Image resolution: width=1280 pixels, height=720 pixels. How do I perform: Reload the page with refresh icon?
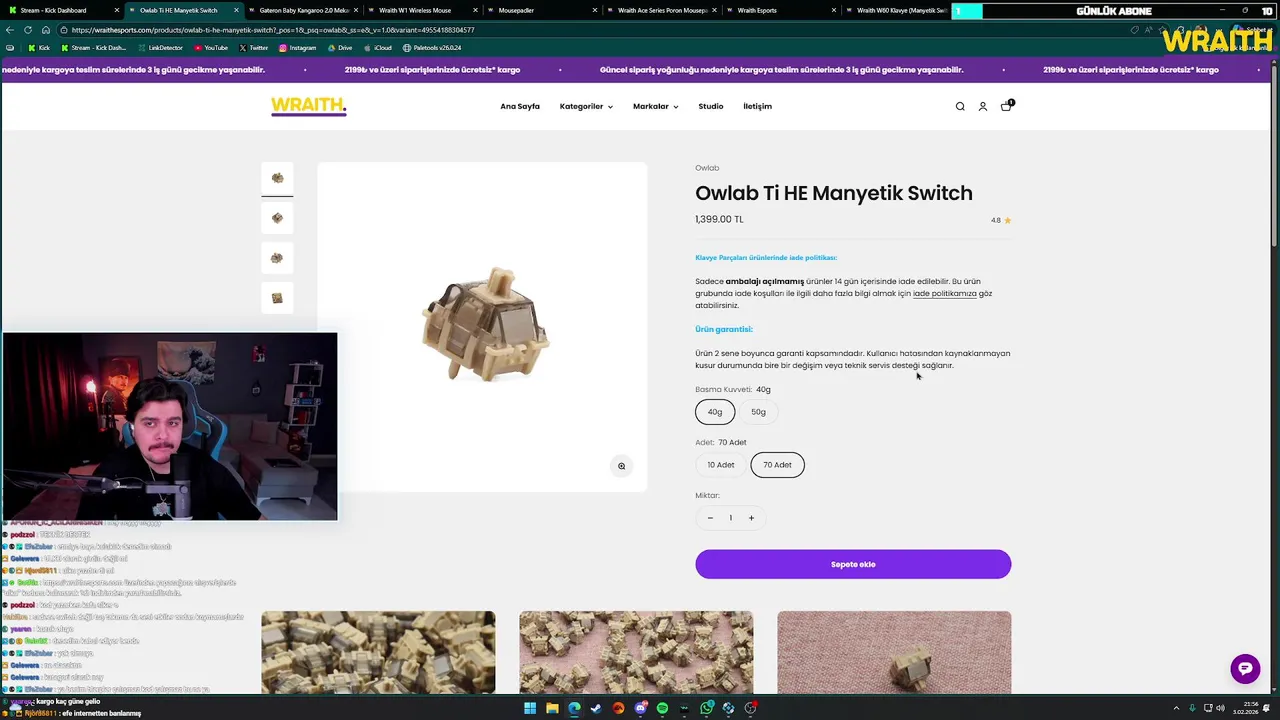[x=28, y=30]
